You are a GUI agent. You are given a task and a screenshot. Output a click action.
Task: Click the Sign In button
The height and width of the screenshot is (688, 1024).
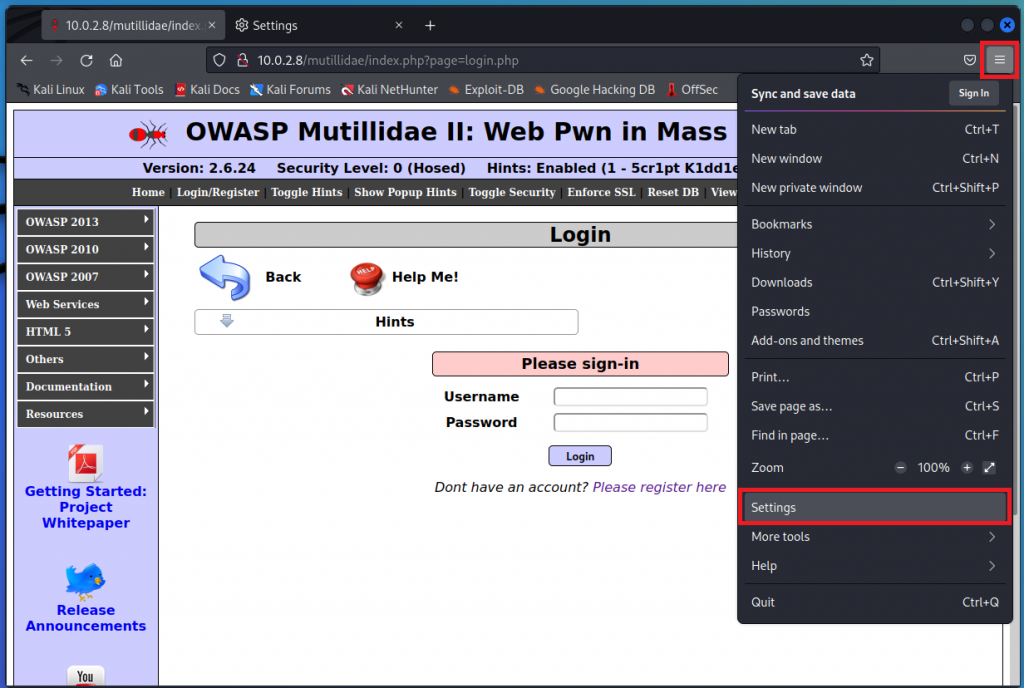click(x=973, y=93)
